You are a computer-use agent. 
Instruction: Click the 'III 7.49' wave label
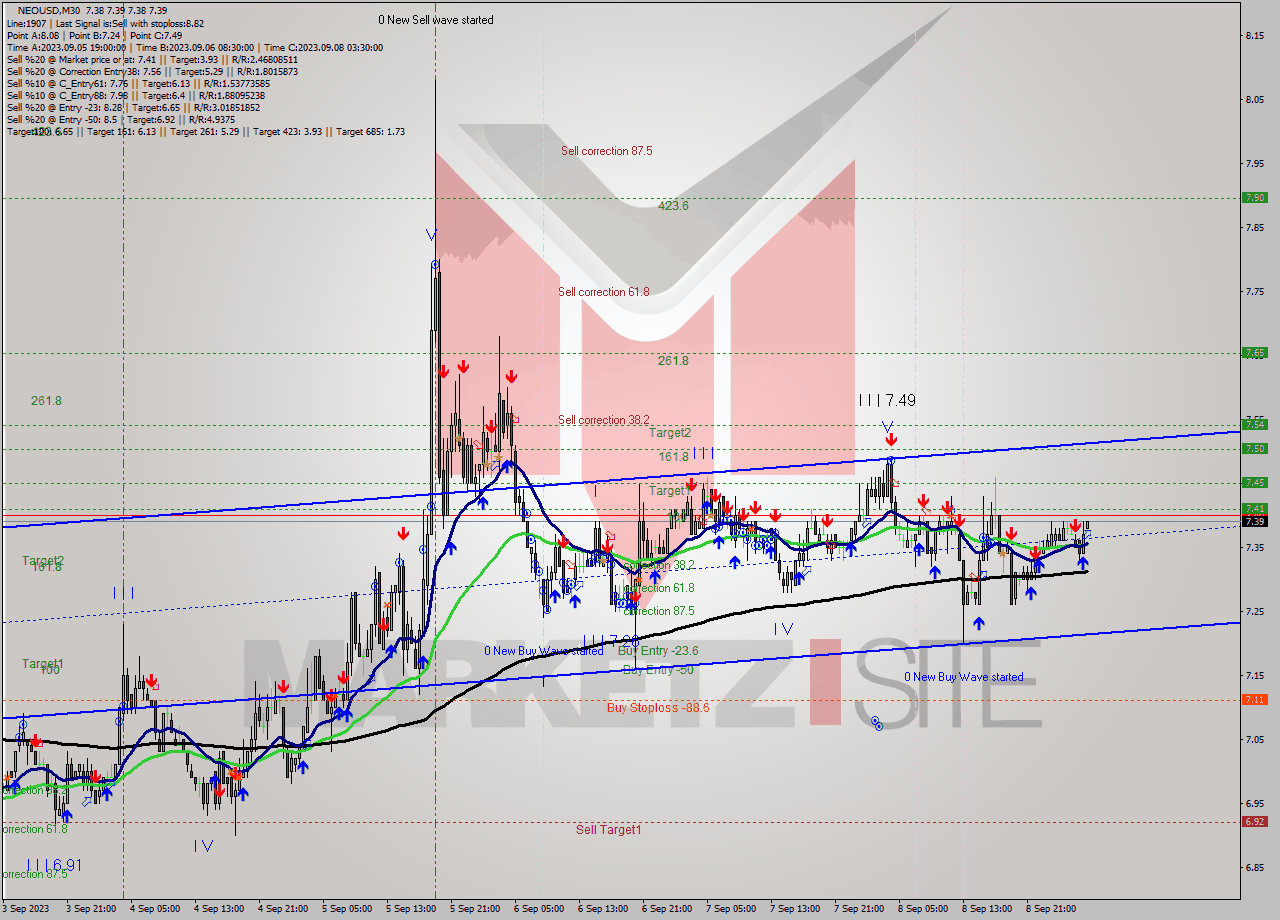(x=887, y=400)
